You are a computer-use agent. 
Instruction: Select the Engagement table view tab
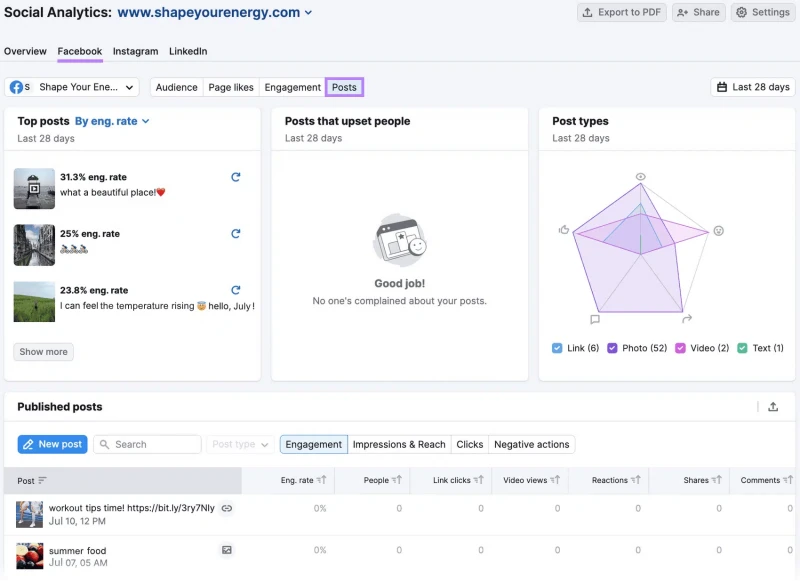(314, 444)
